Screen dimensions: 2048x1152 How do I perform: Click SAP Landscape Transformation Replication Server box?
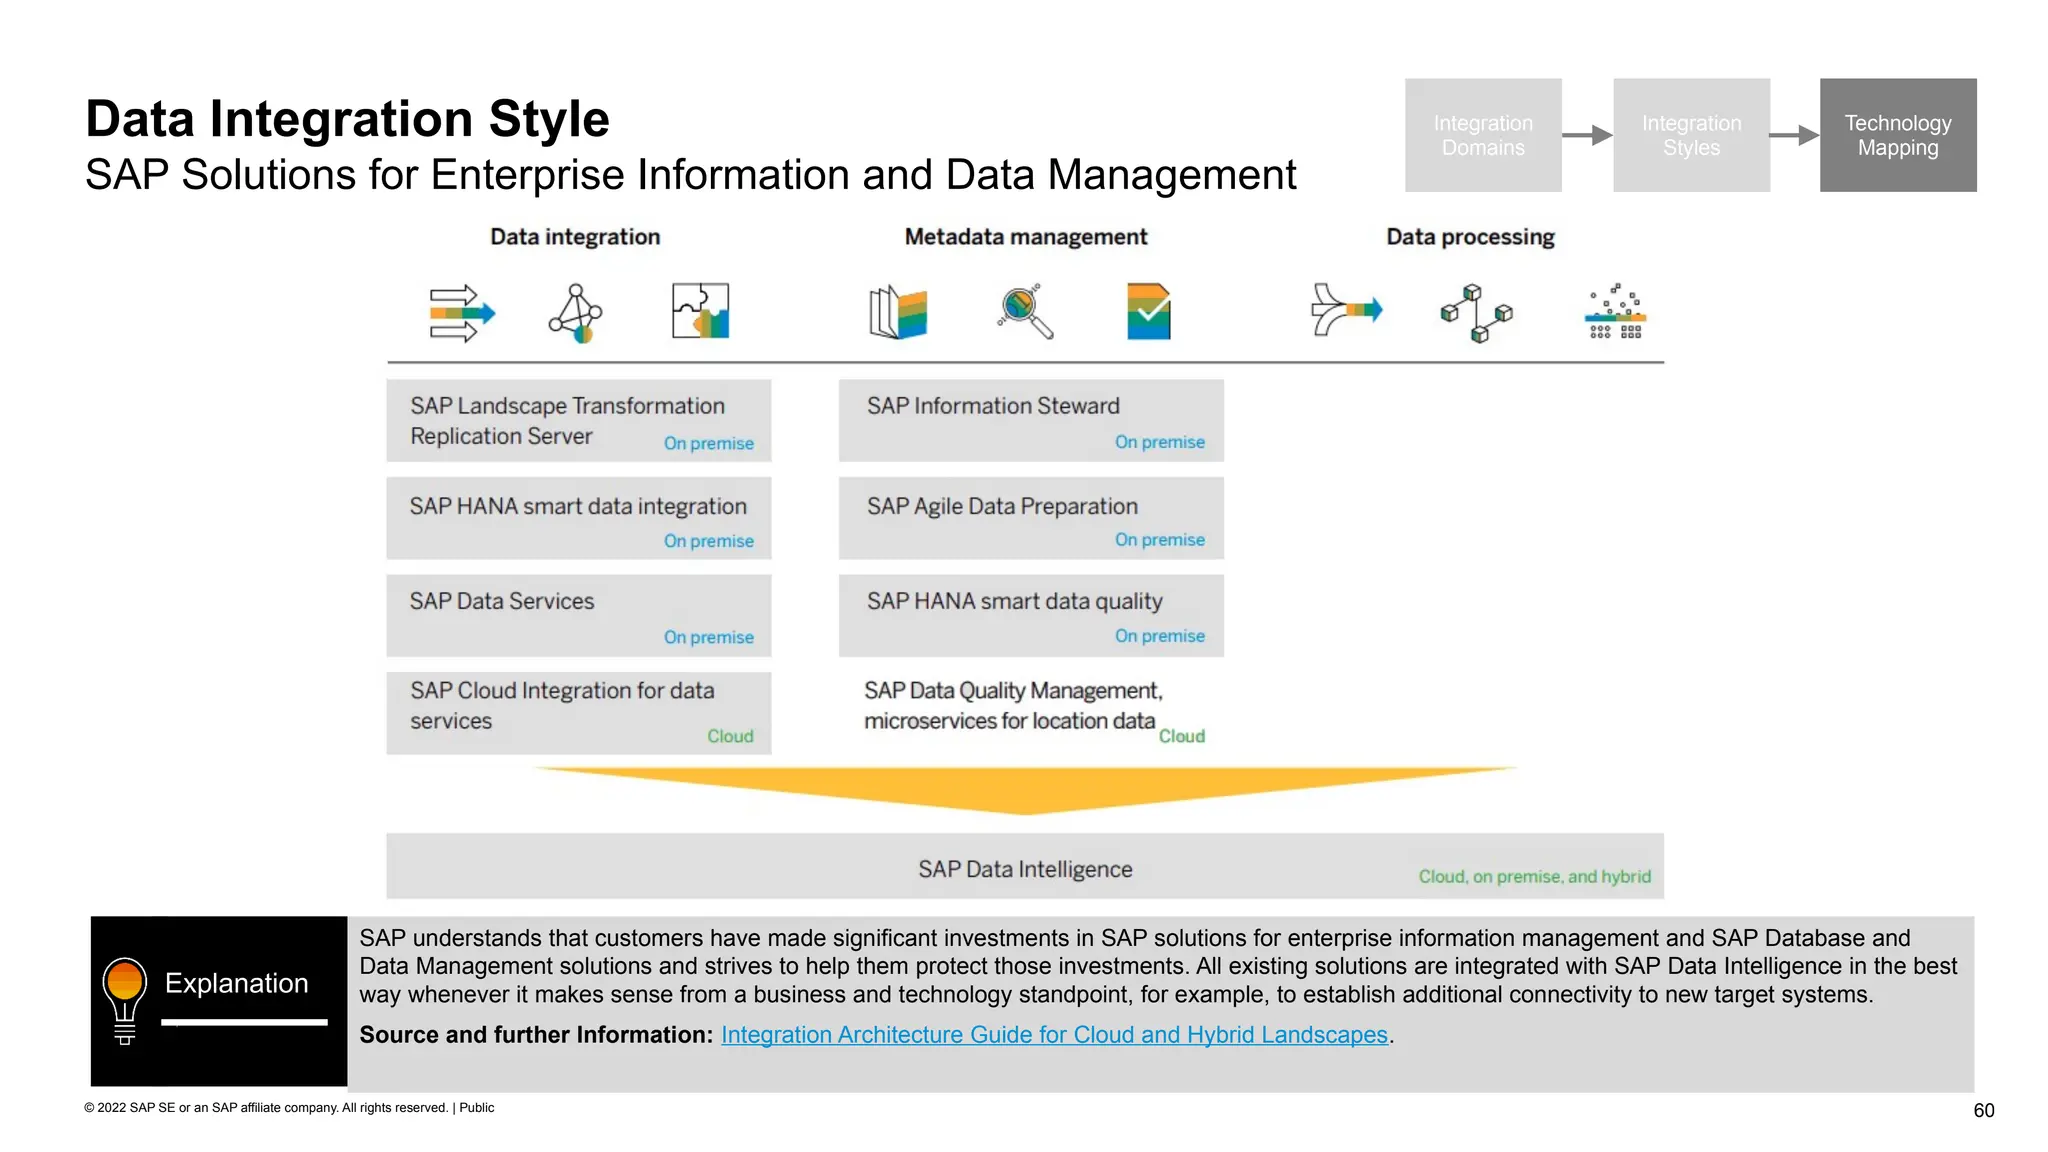[579, 420]
